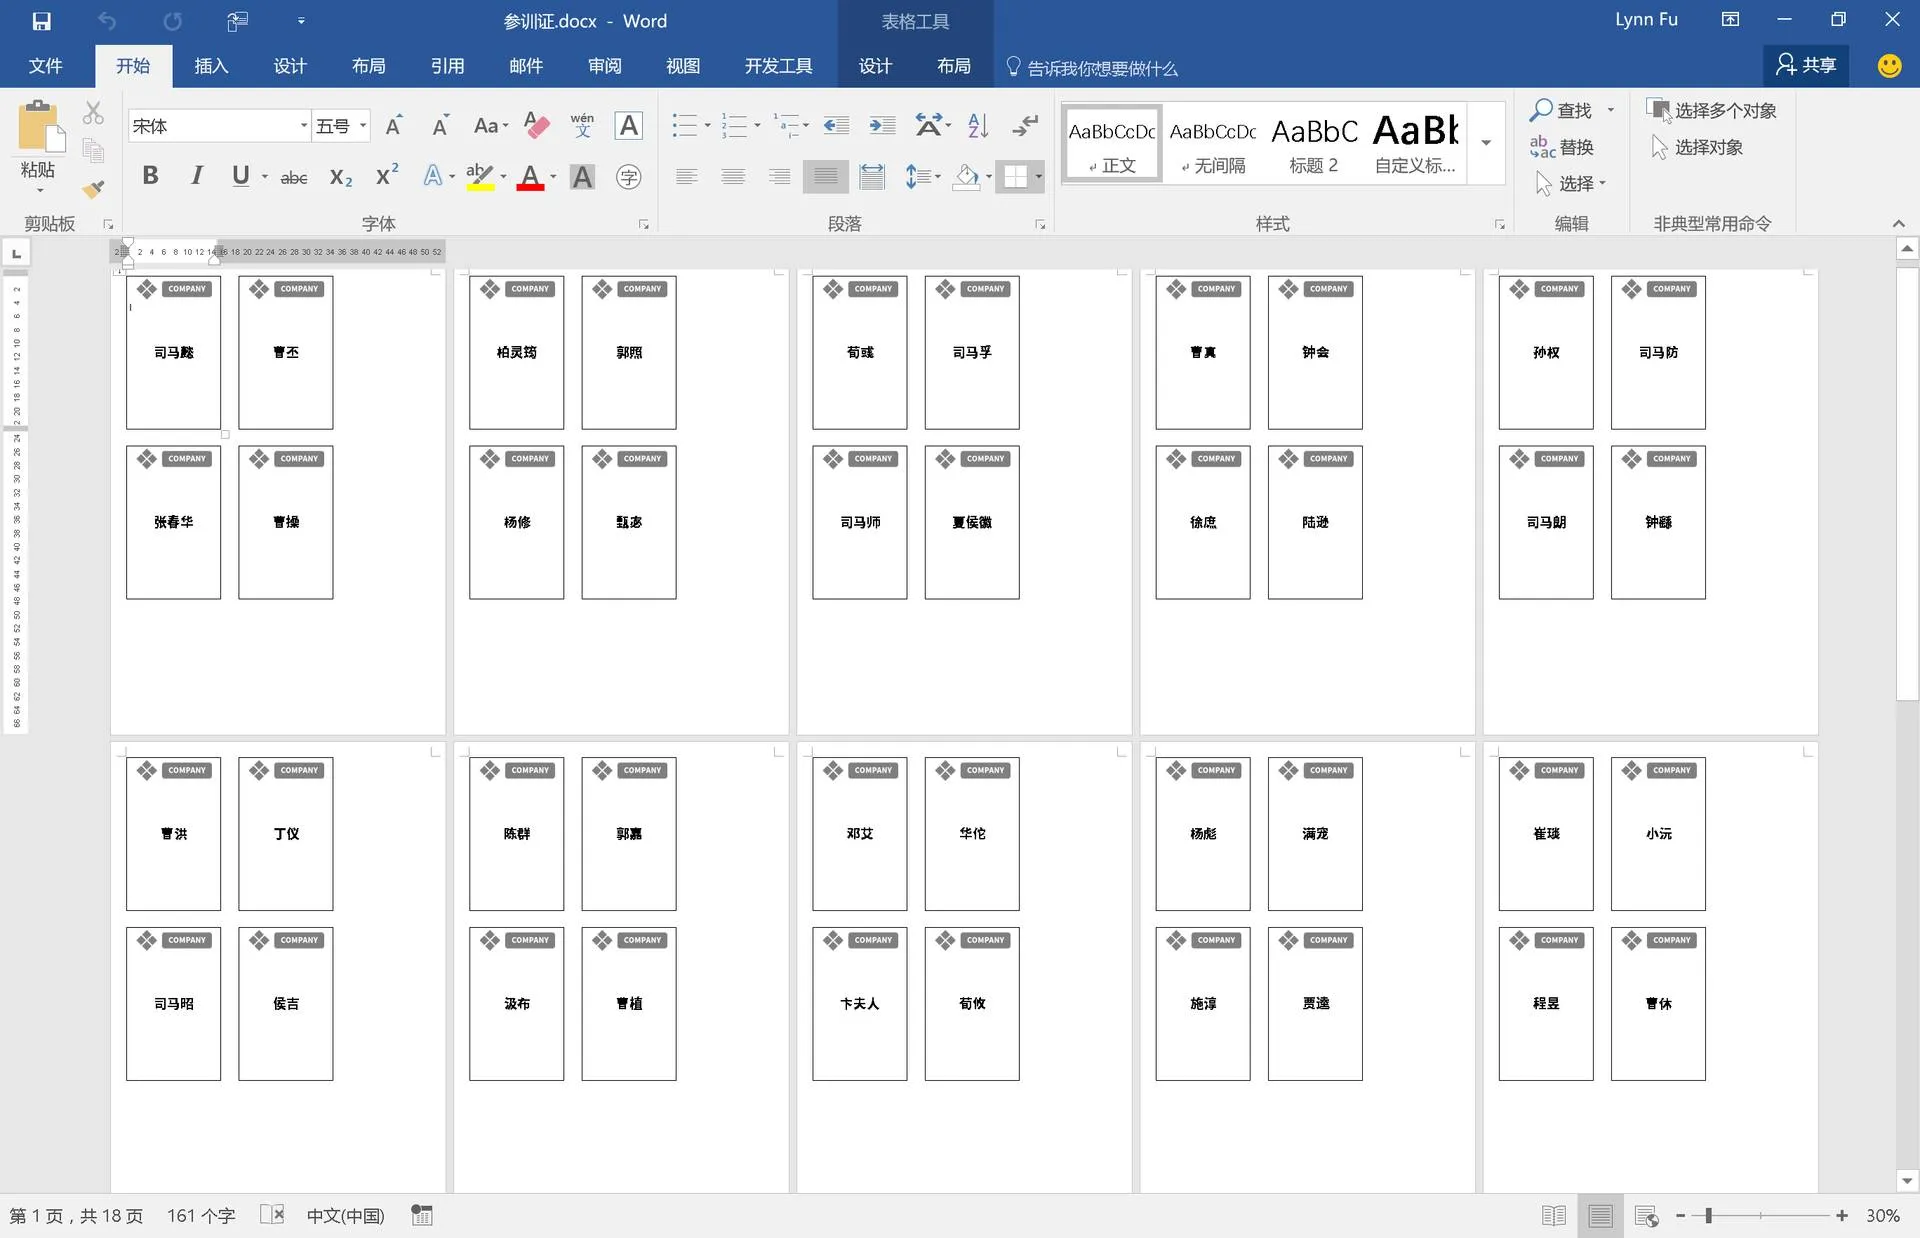Click the Increase Indent icon
This screenshot has height=1238, width=1920.
coord(882,125)
